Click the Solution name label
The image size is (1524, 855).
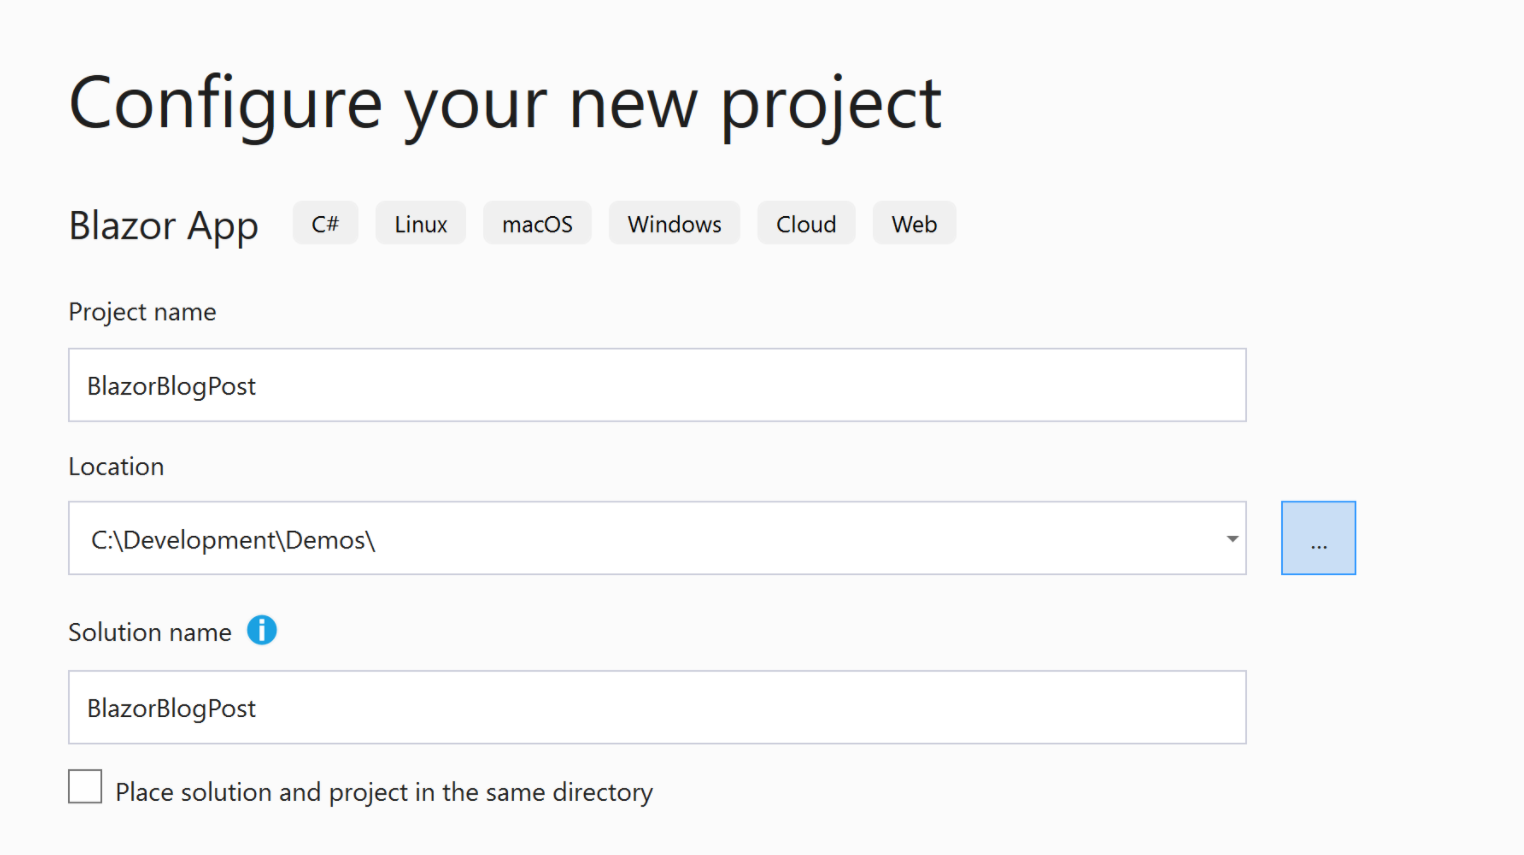point(150,632)
